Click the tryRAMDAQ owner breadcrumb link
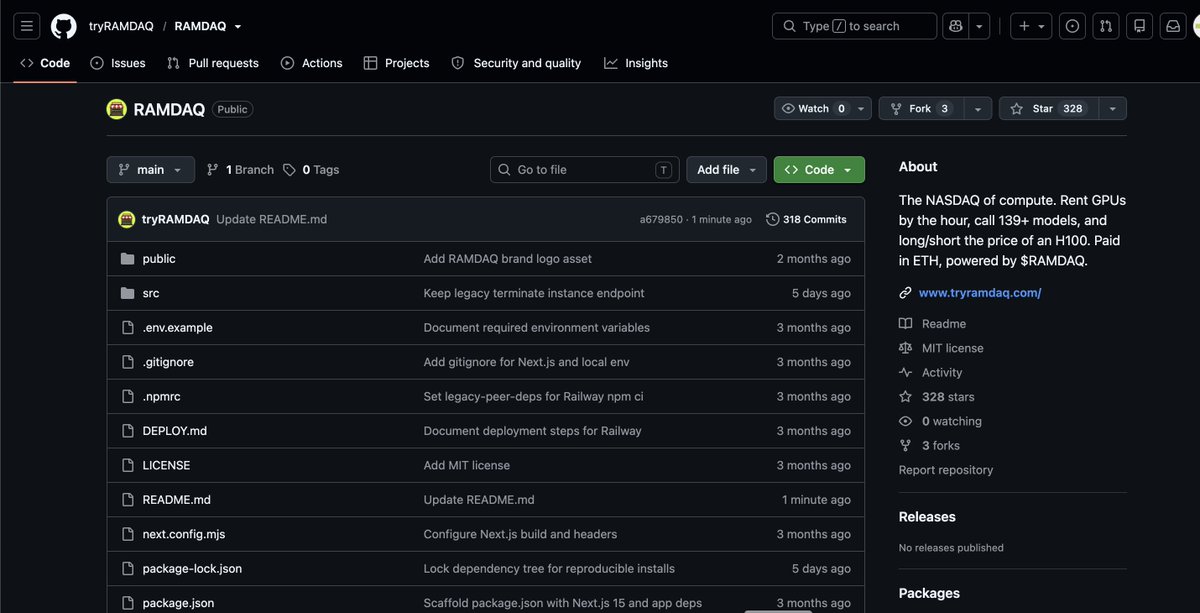This screenshot has height=613, width=1200. [x=121, y=26]
